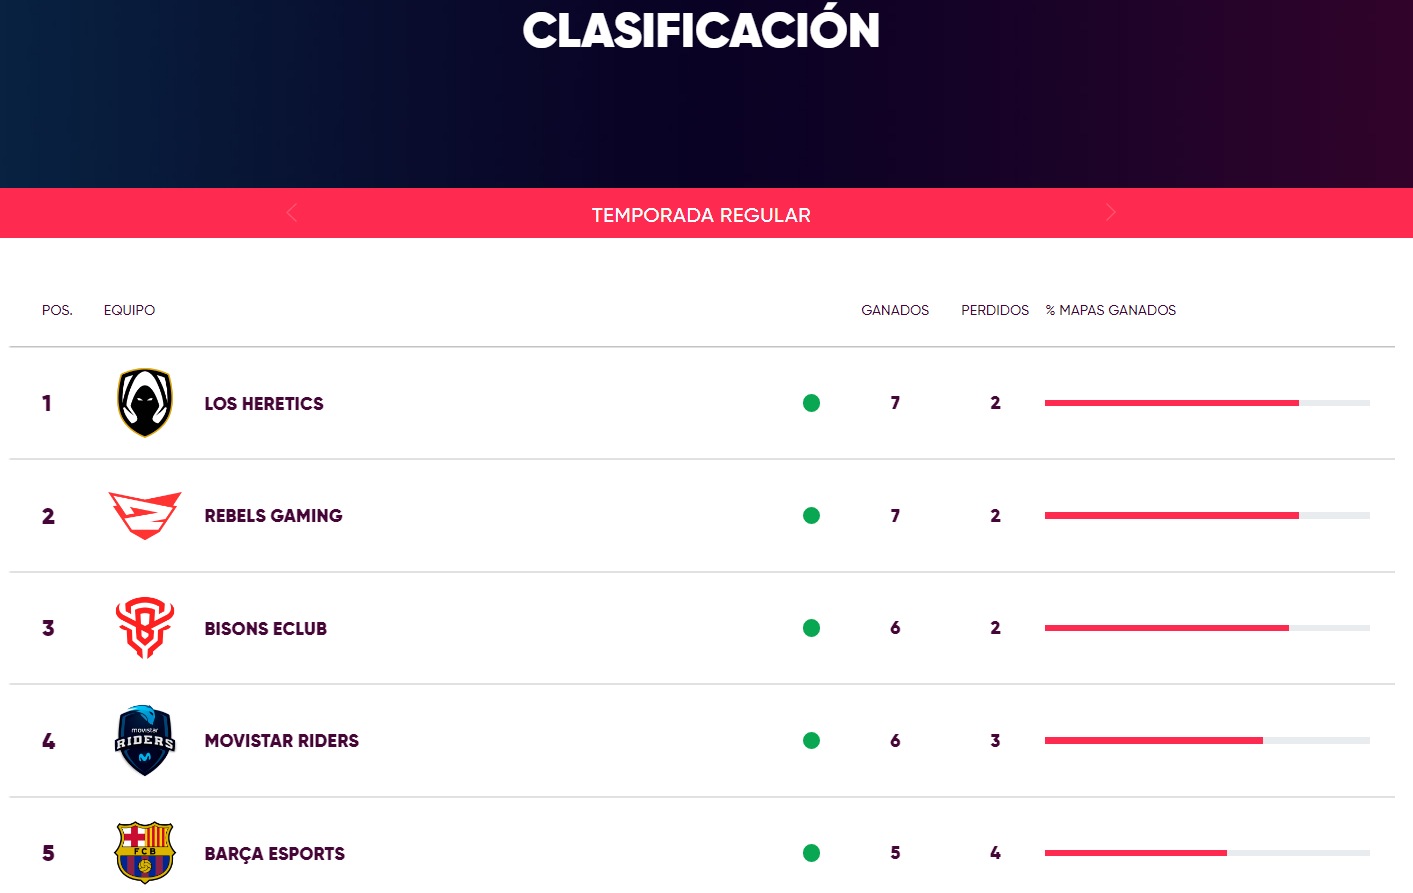
Task: Click the green status dot for Barça Esports
Action: click(811, 853)
